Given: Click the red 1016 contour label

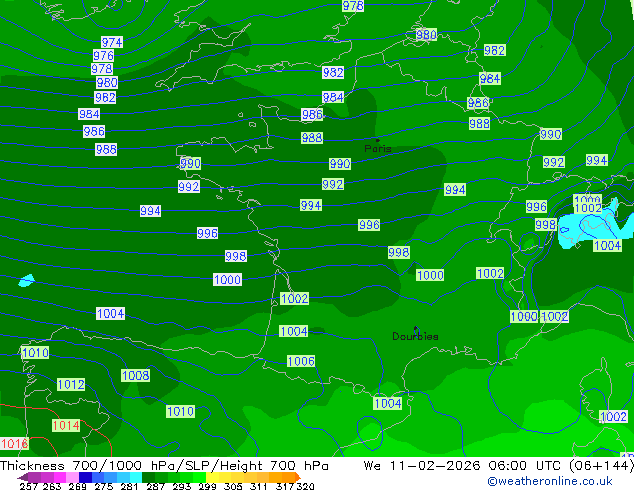Looking at the screenshot, I should coord(14,444).
